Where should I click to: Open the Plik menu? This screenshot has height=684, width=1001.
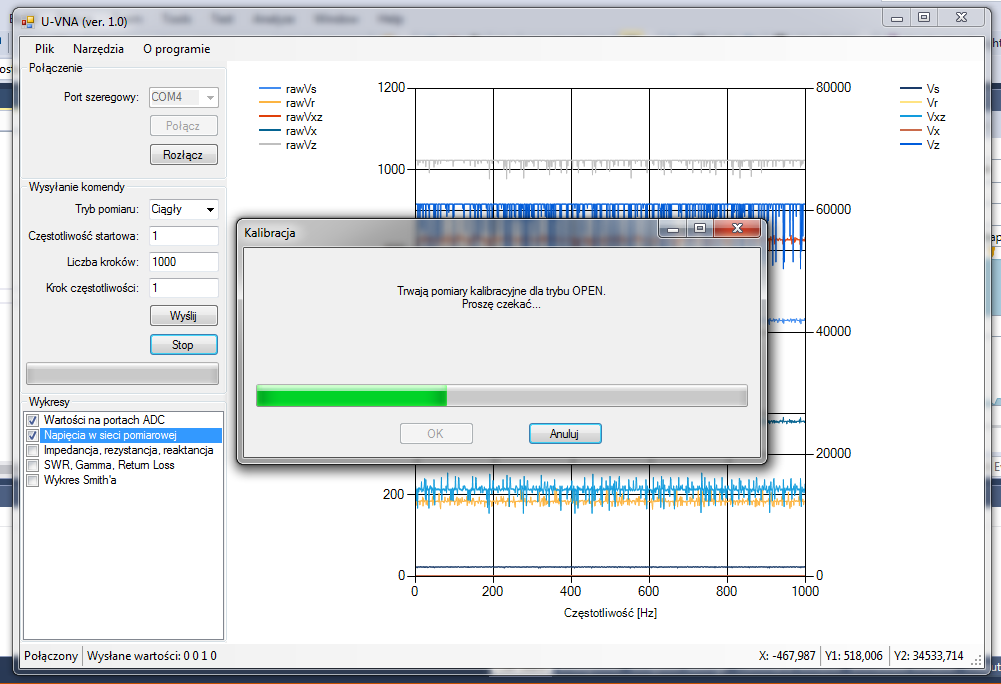(44, 49)
